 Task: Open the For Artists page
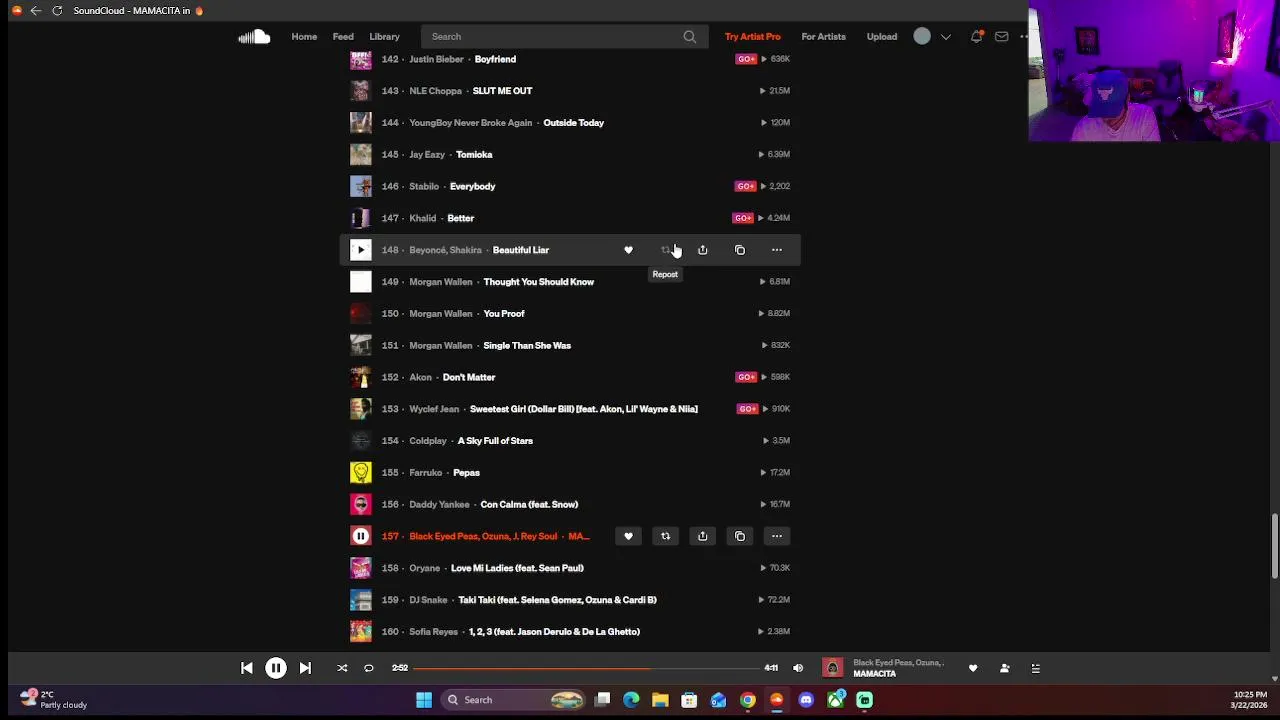[x=823, y=37]
